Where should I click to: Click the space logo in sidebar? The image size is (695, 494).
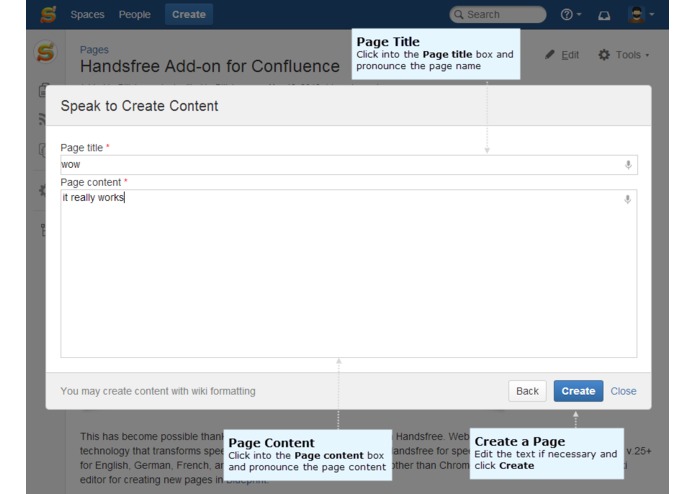pos(45,52)
